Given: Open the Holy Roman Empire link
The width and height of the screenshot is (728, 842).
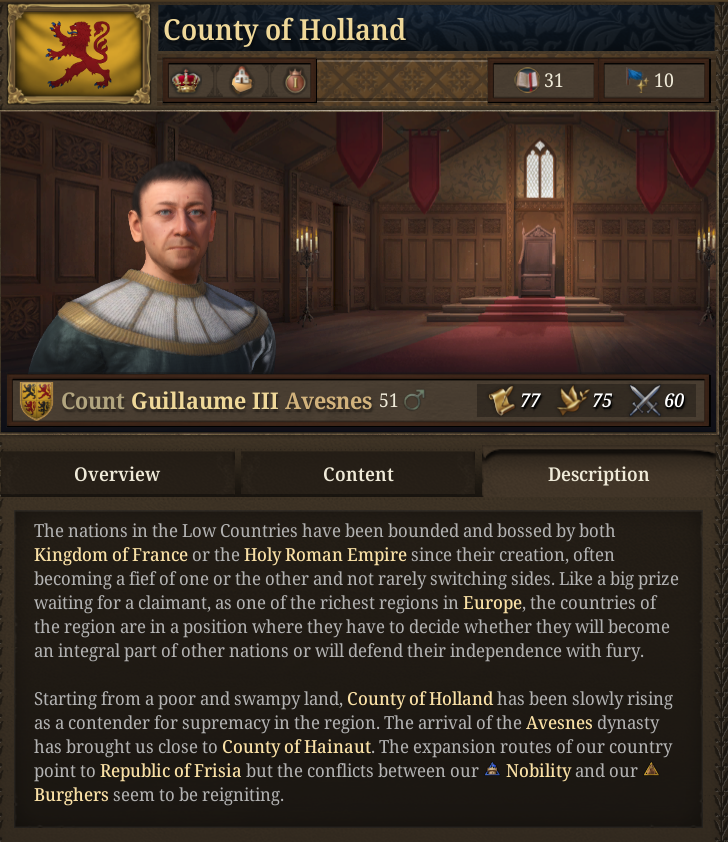Looking at the screenshot, I should (325, 555).
